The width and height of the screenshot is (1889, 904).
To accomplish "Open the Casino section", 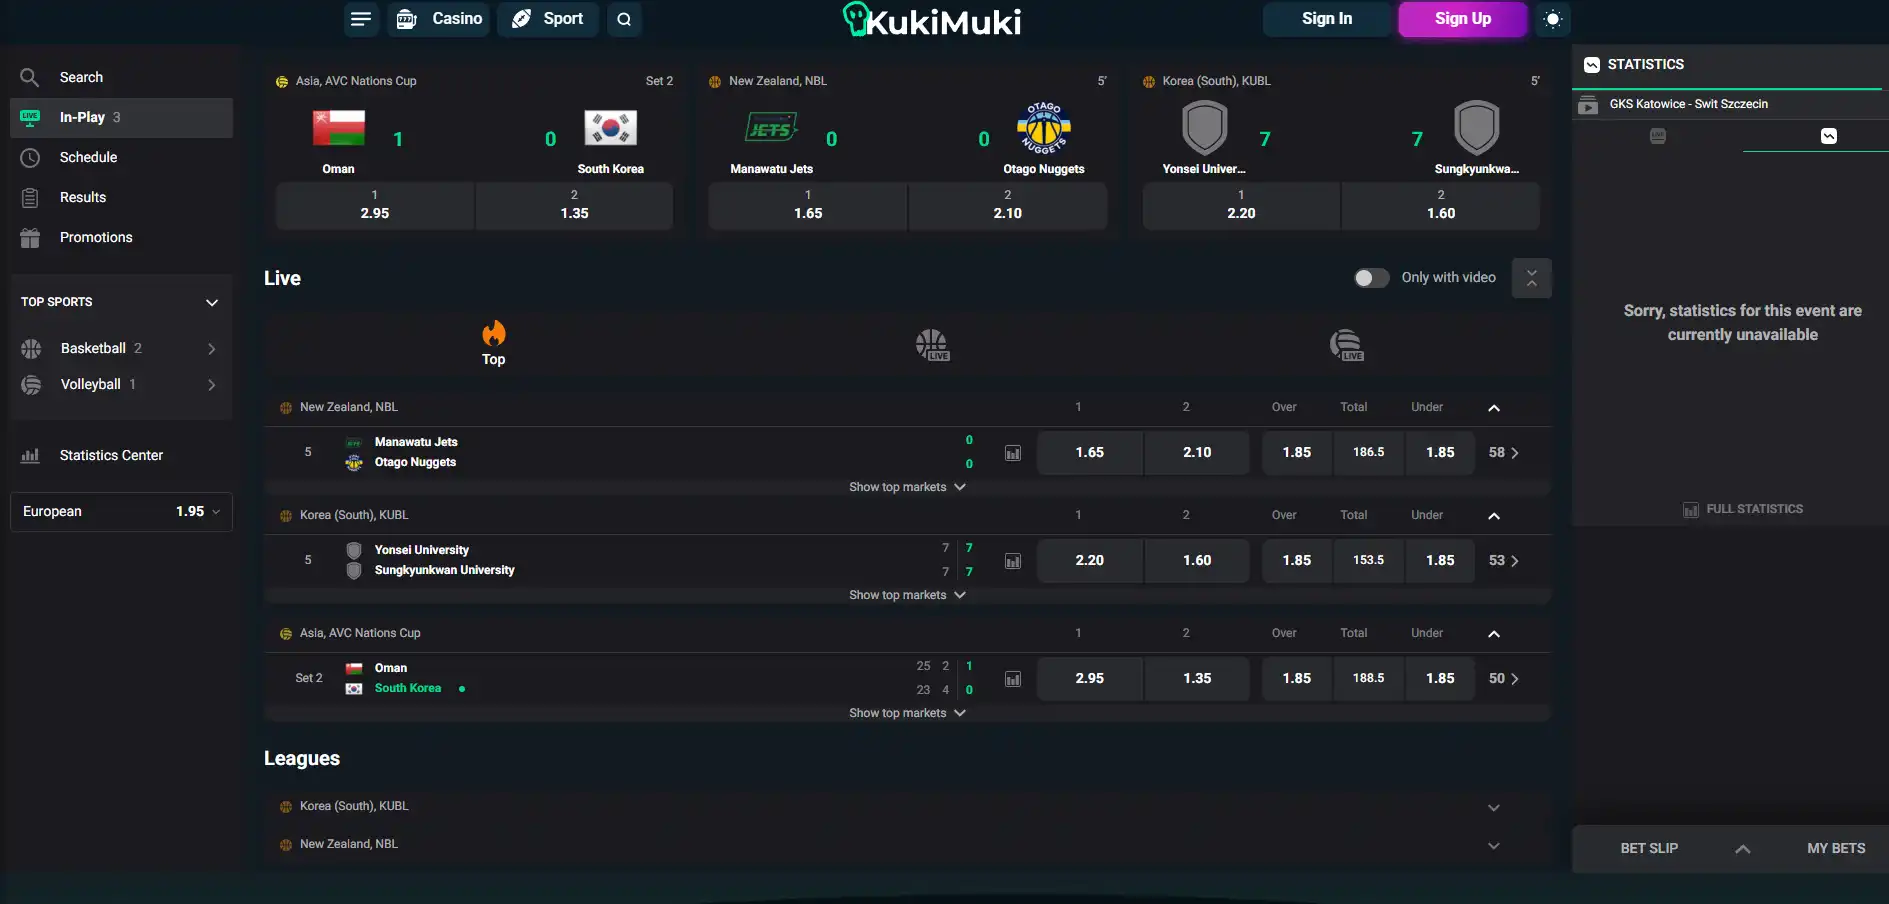I will (439, 19).
